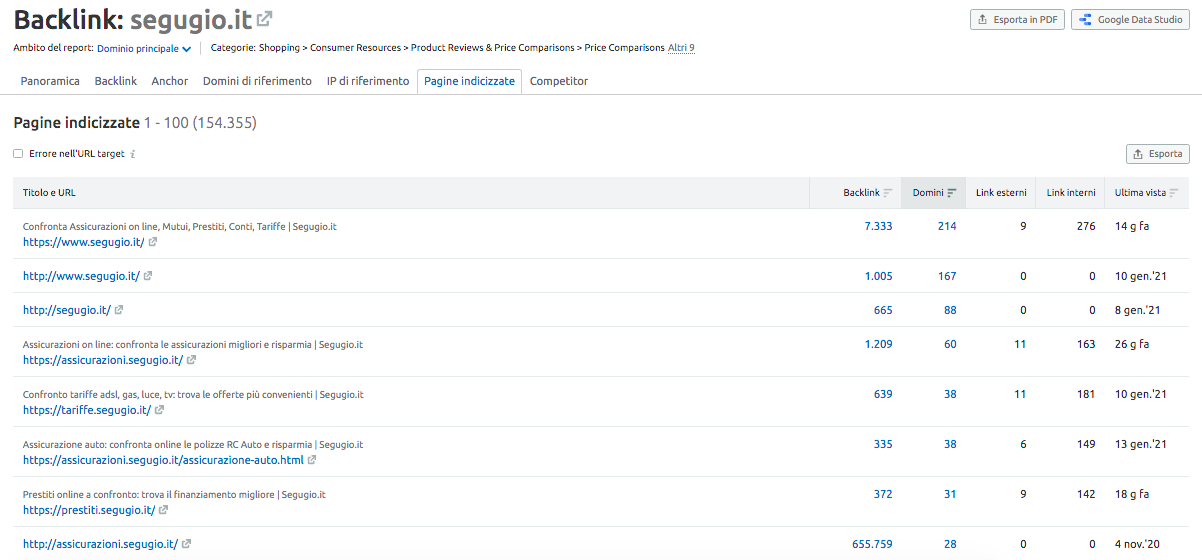Click external link icon beside http://segugio.it/
Viewport: 1202px width, 560px height.
tap(119, 310)
